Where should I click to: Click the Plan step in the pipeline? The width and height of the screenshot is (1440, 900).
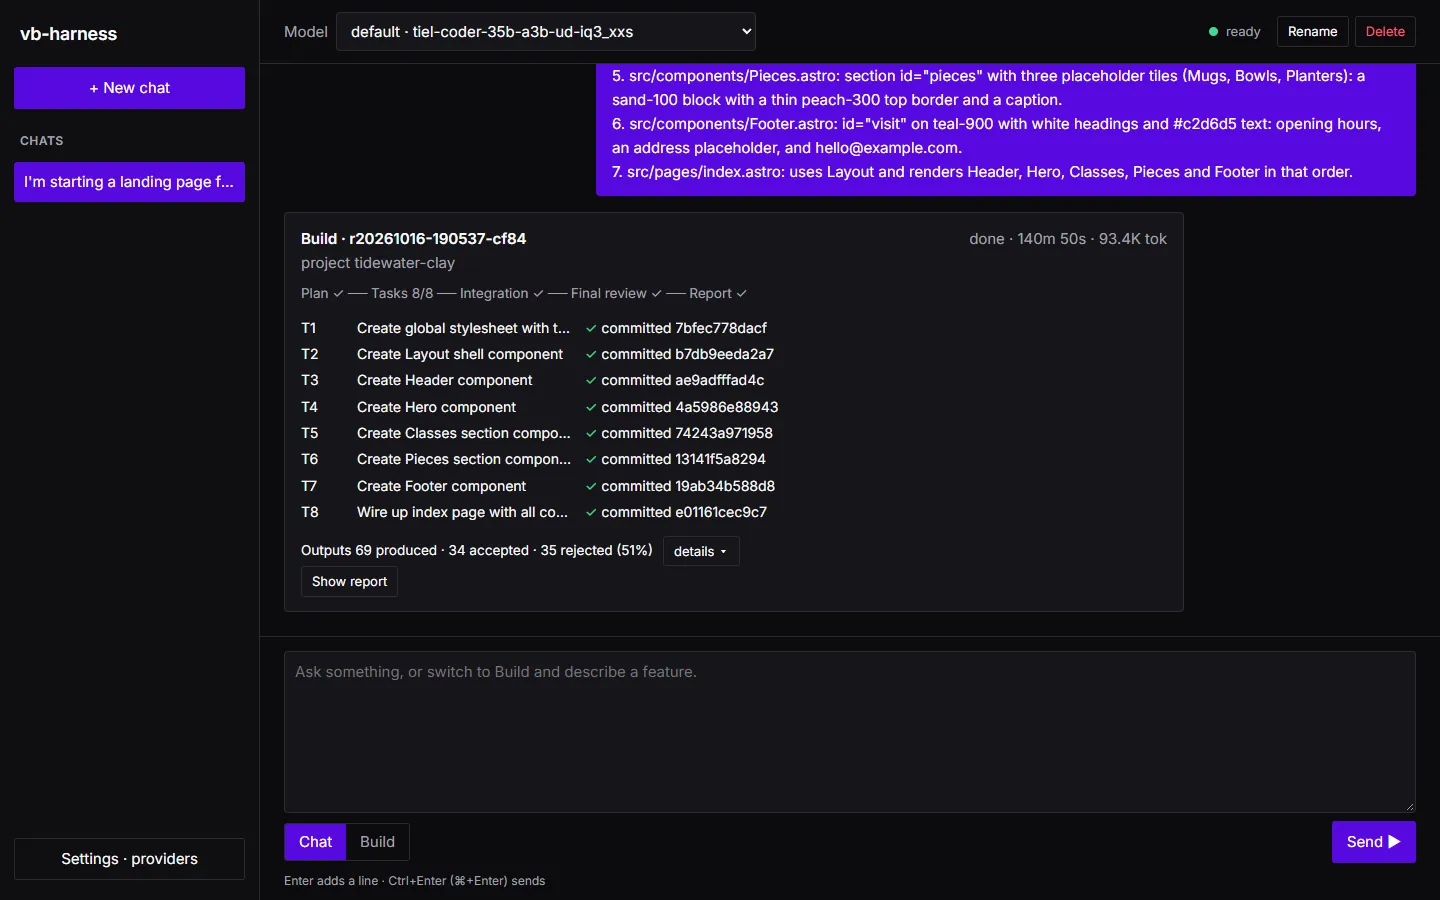[x=322, y=293]
